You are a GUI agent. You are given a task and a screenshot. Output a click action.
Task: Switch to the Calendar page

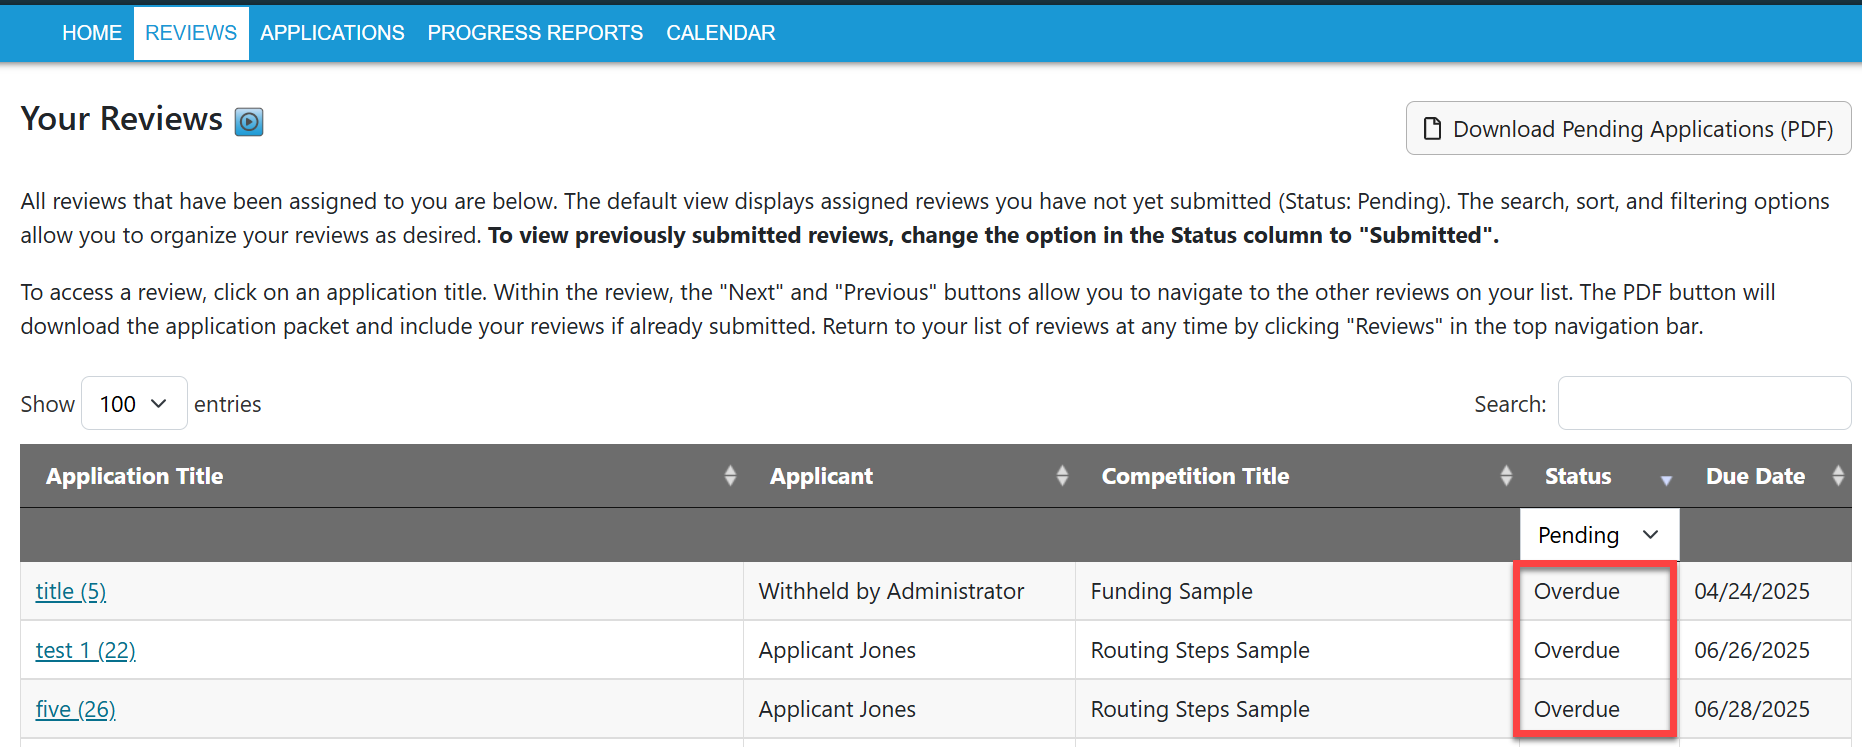coord(720,33)
